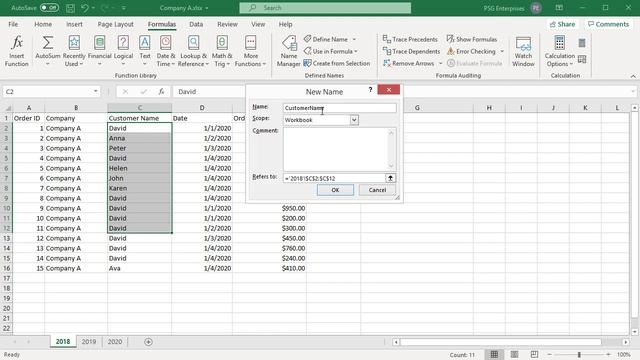Switch to the 2020 sheet tab
The width and height of the screenshot is (640, 360).
[x=115, y=342]
